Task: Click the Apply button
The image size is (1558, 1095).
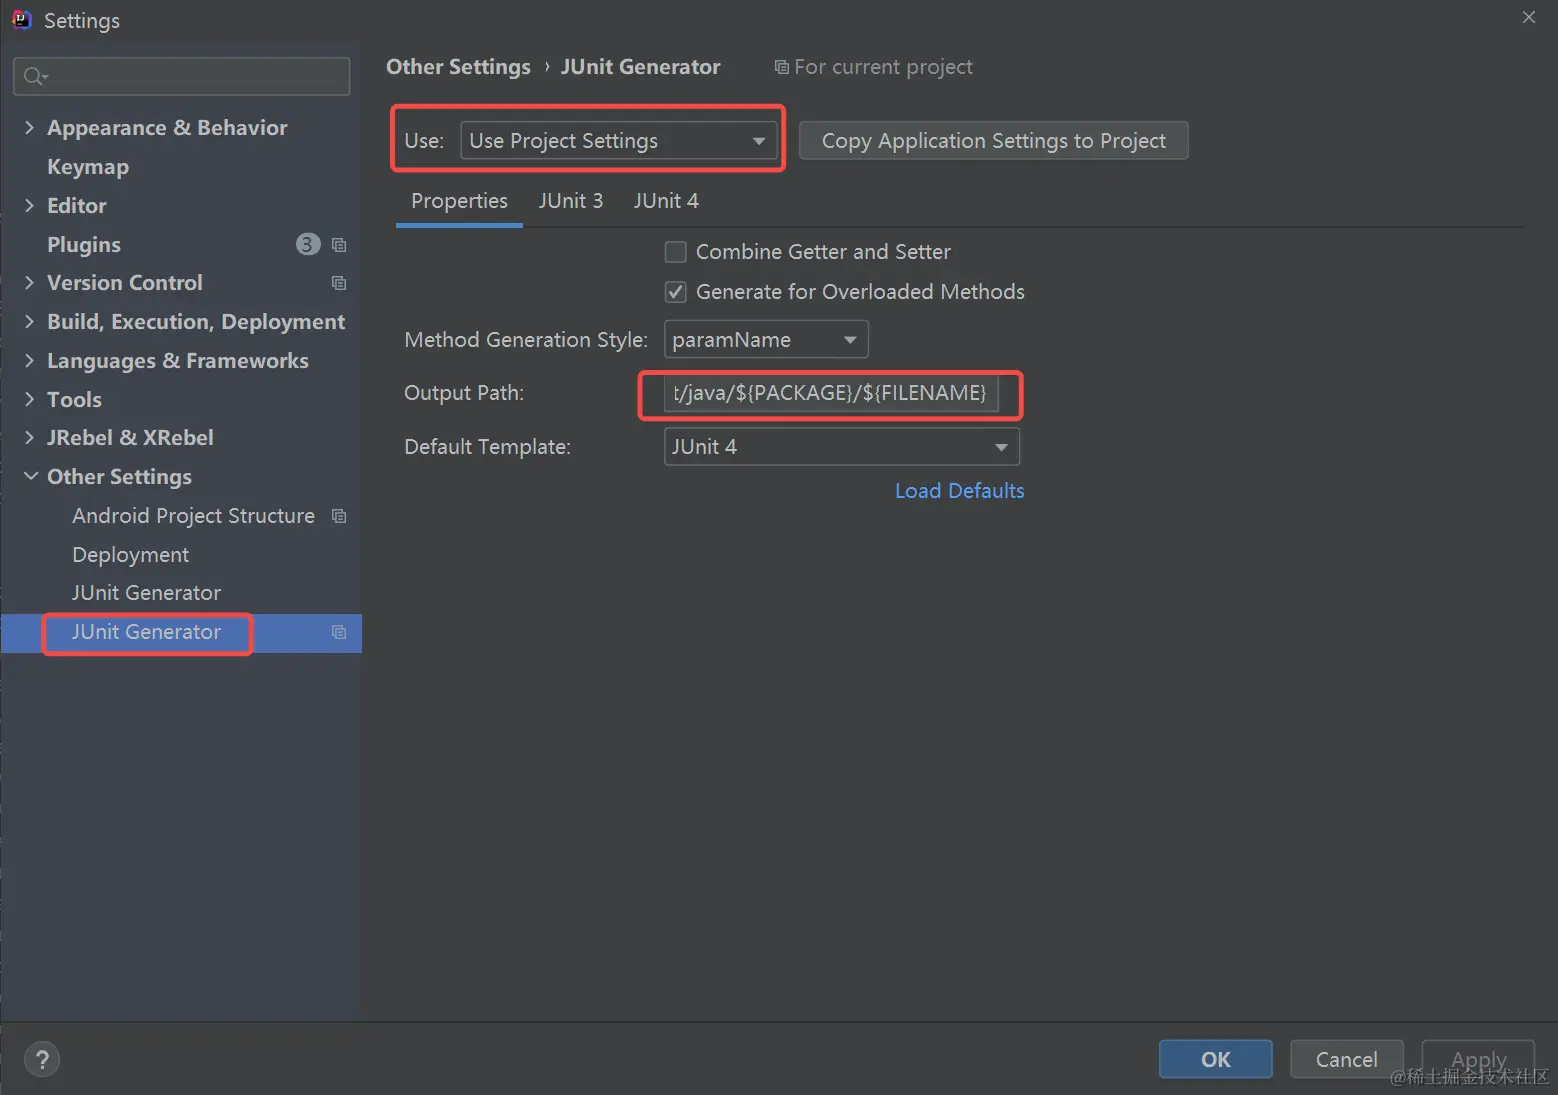Action: pos(1478,1060)
